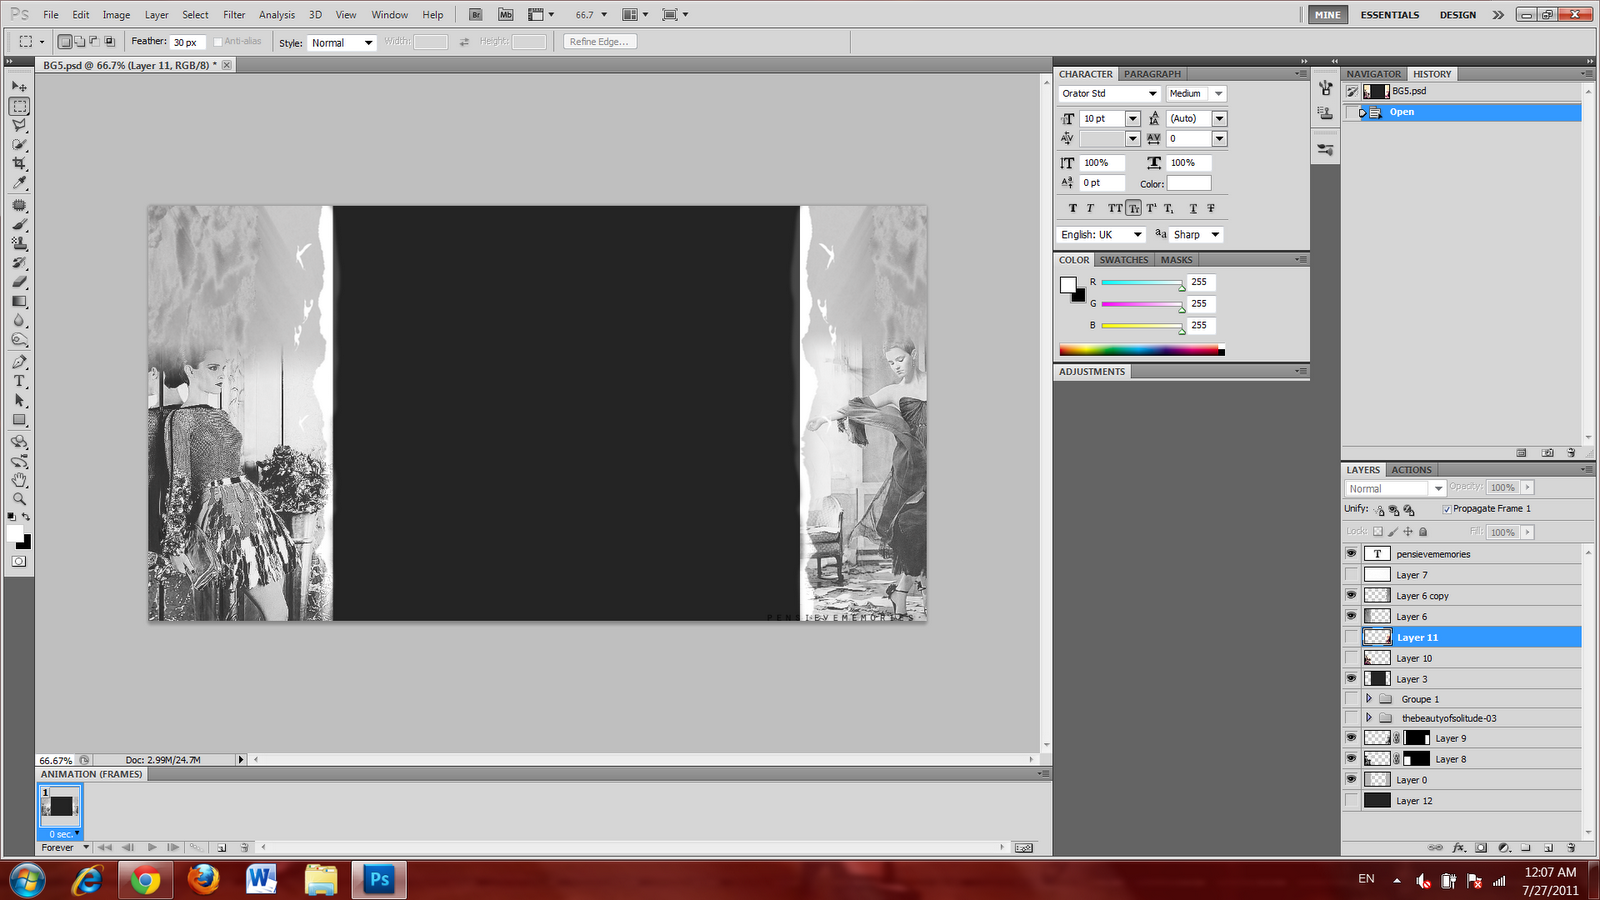
Task: Expand the Groupe 1 layer group
Action: [1371, 698]
